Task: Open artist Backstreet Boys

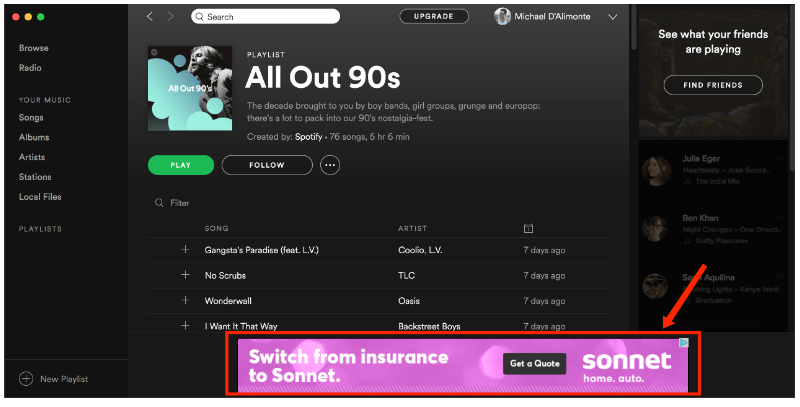Action: pyautogui.click(x=429, y=326)
